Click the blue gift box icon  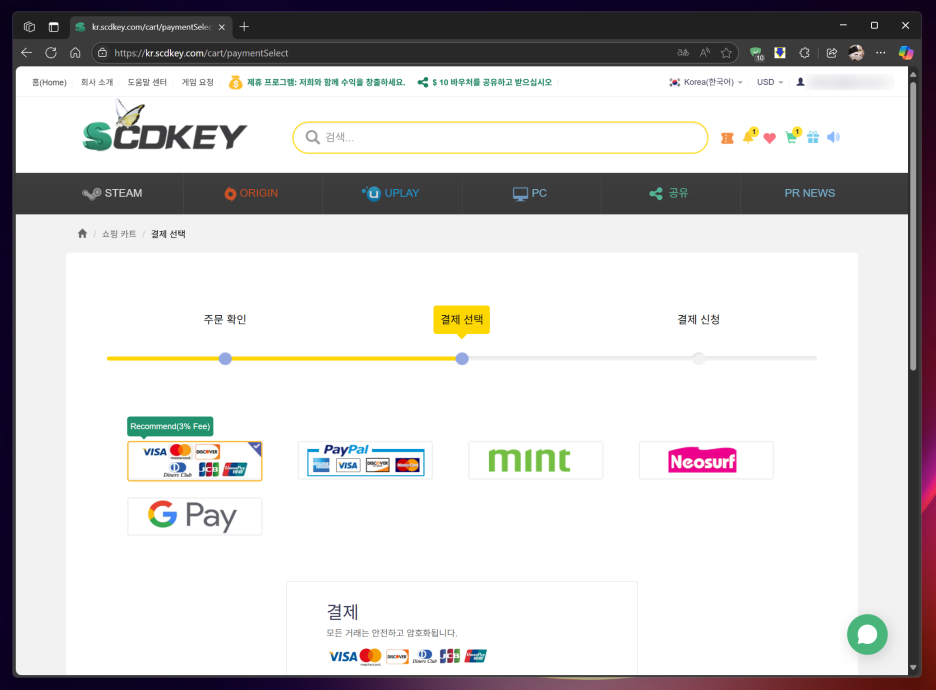(x=813, y=137)
